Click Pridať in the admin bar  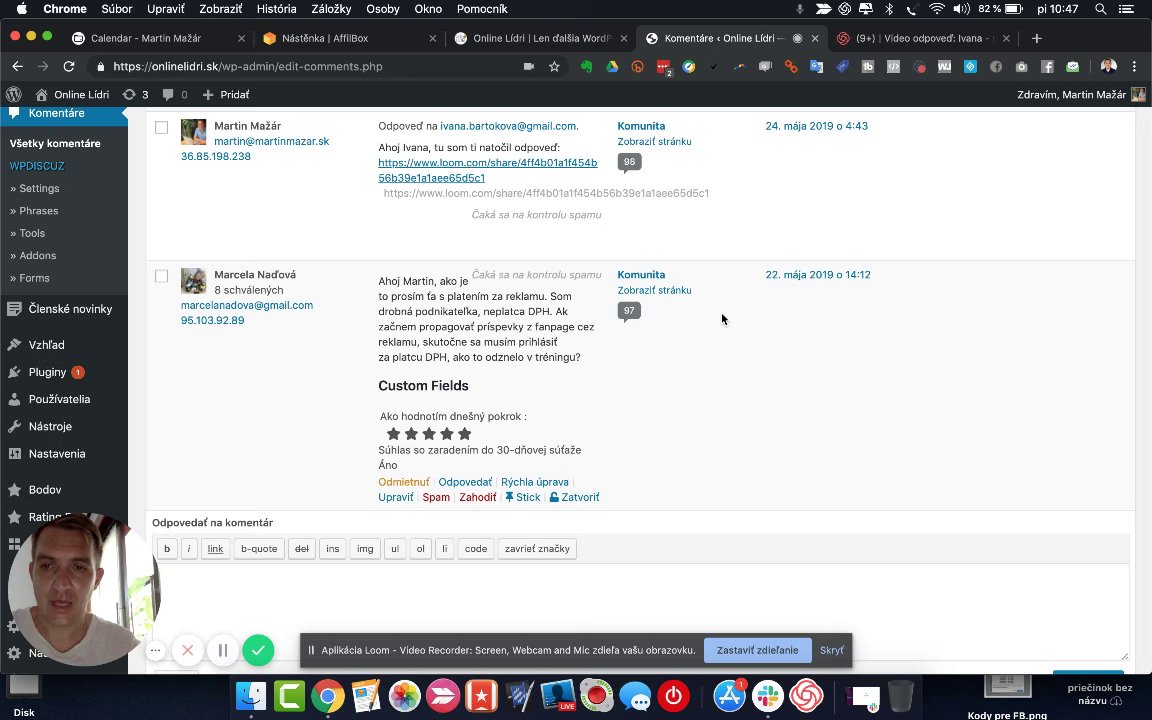[x=226, y=94]
